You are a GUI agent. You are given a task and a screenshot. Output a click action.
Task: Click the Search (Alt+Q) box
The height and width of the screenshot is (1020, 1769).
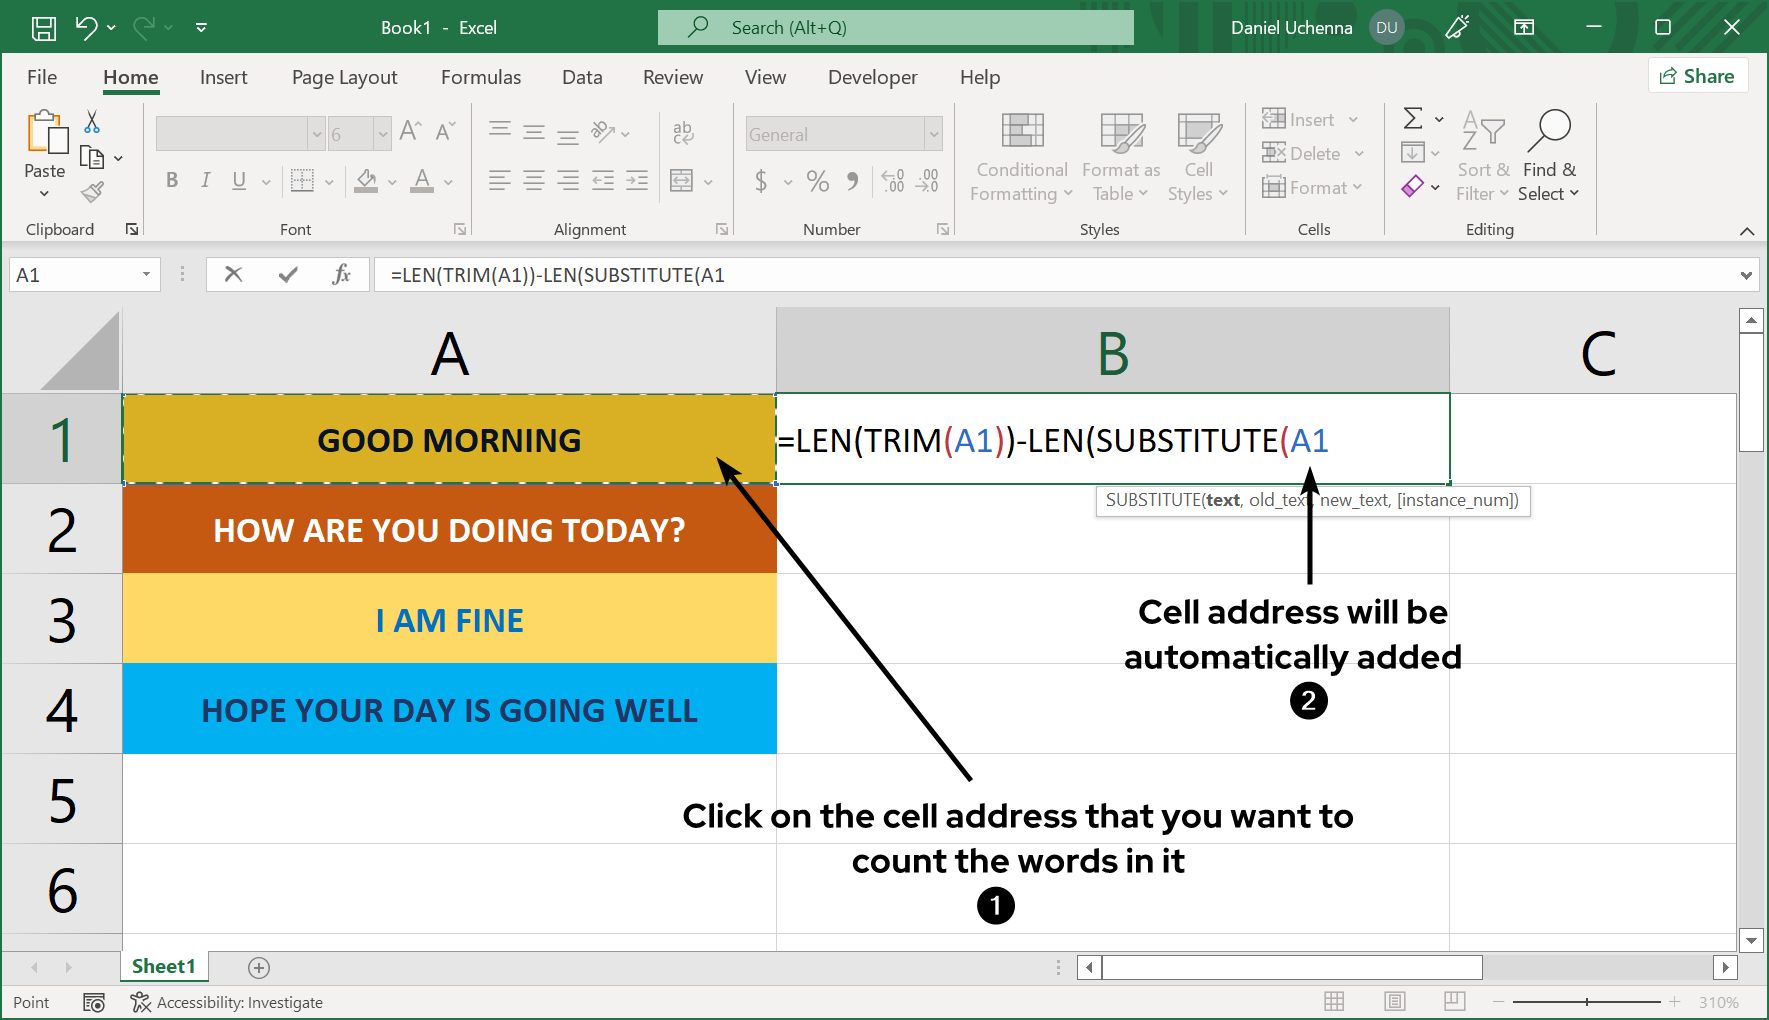pos(895,28)
